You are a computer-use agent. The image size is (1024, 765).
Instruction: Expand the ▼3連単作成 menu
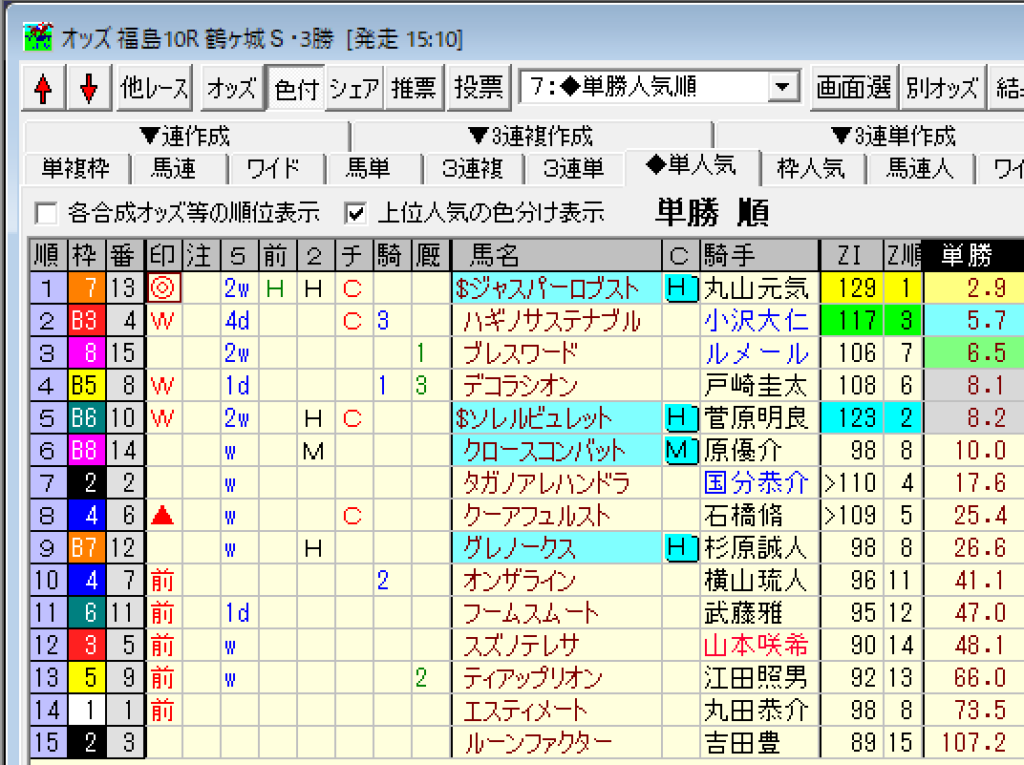coord(893,137)
